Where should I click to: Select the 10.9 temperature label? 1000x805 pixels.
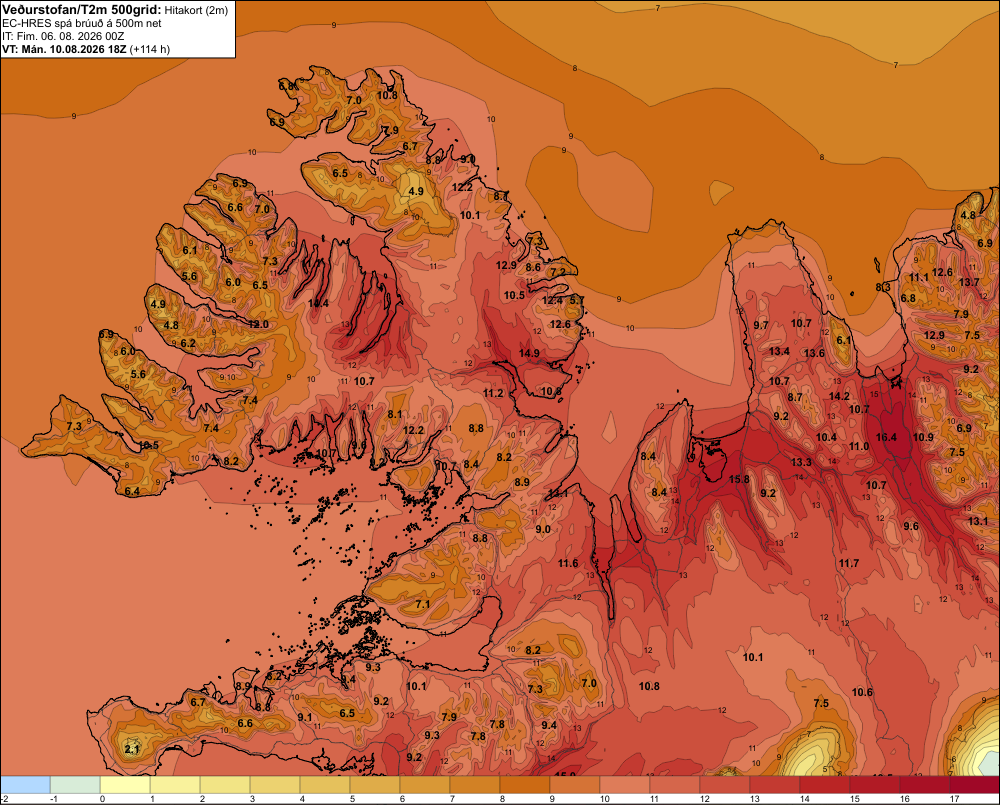[x=923, y=437]
